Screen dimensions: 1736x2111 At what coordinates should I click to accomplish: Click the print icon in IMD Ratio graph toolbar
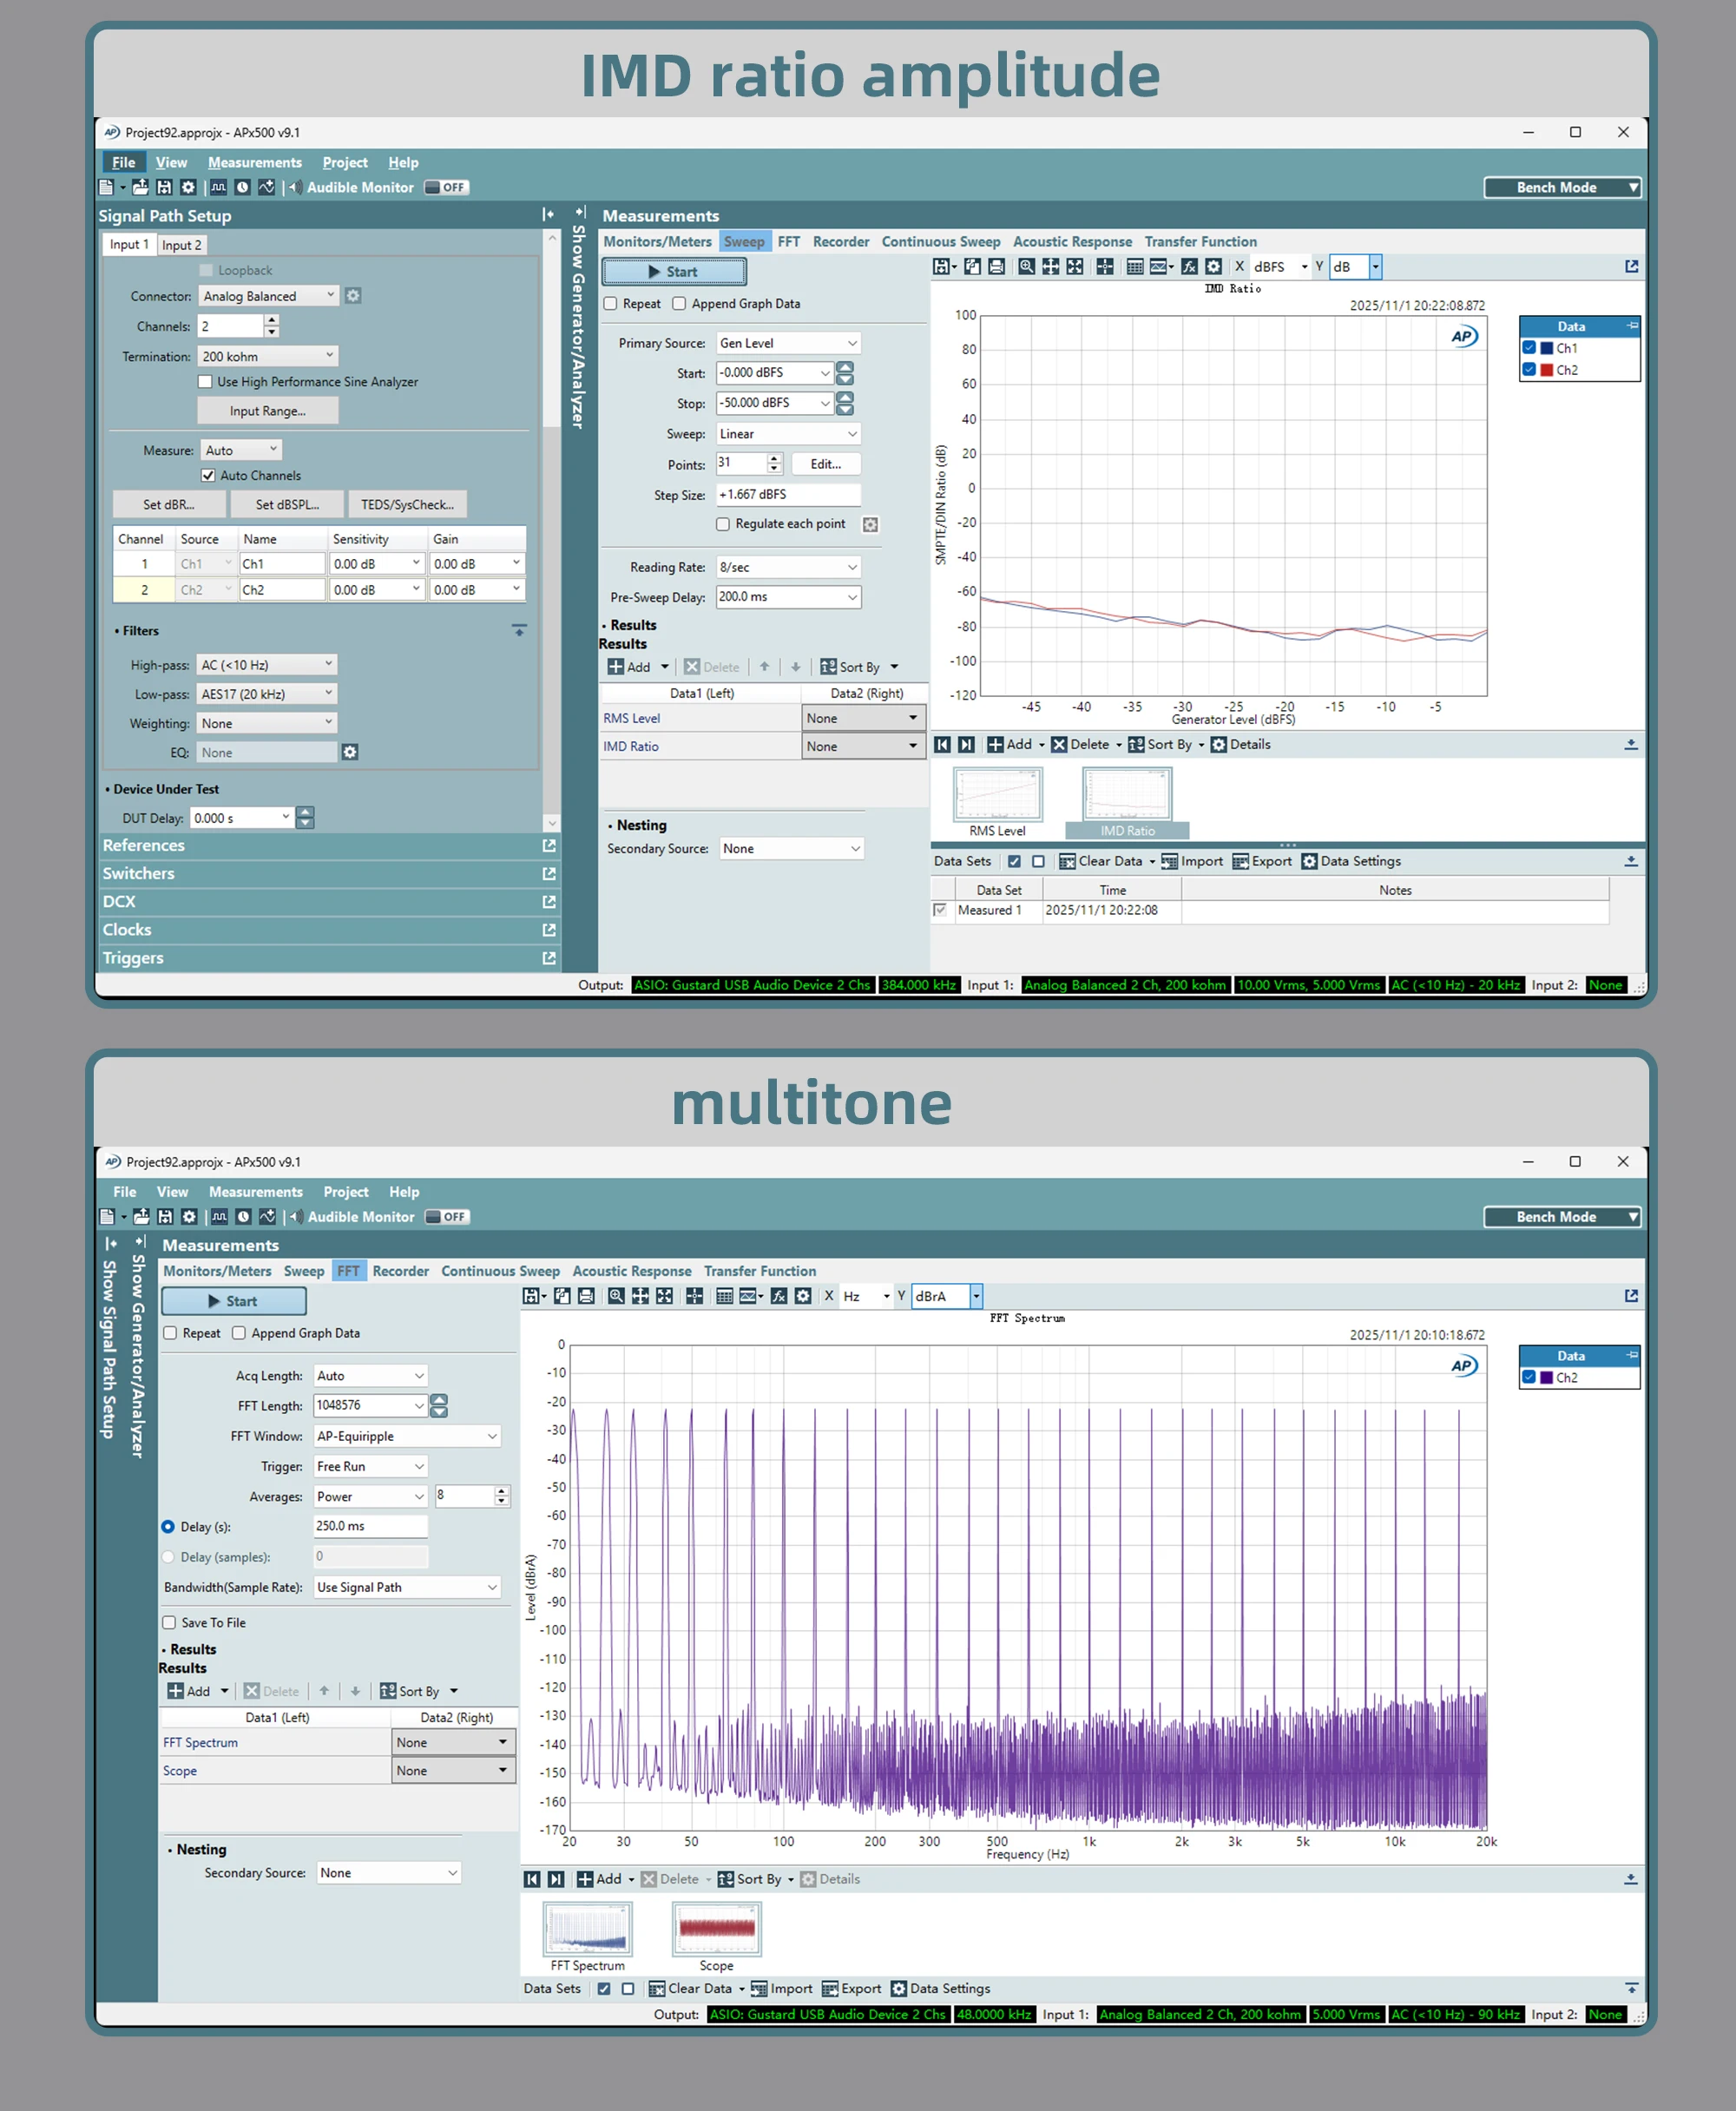[x=996, y=267]
